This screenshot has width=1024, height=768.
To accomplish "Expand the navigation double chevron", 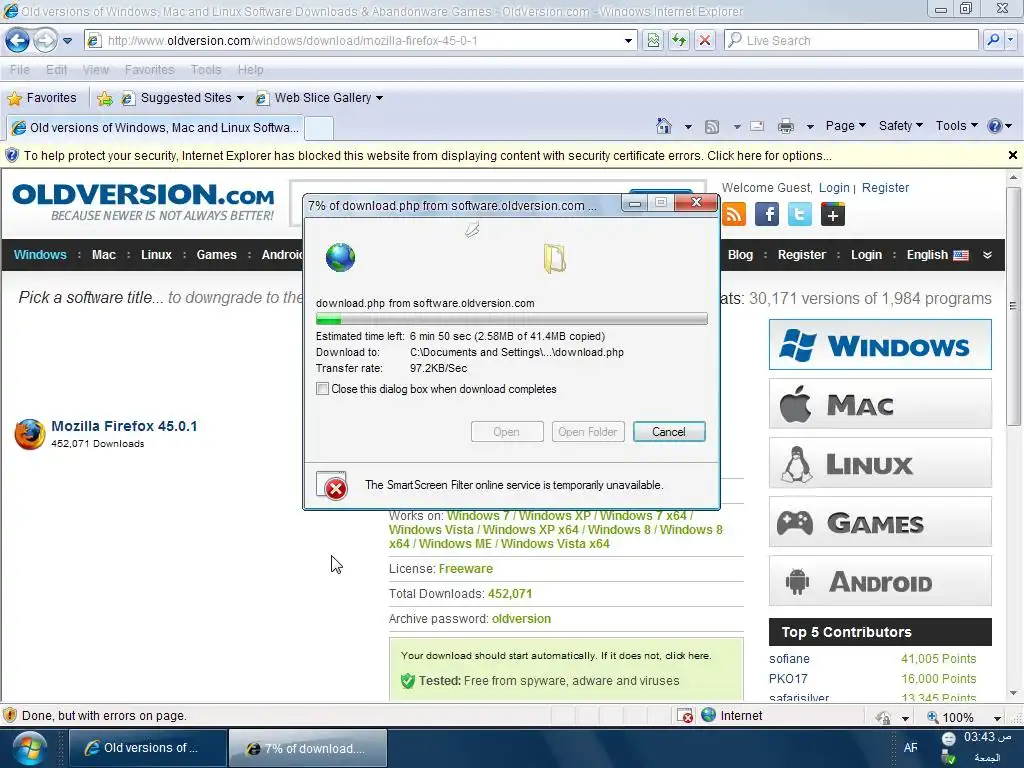I will [987, 255].
